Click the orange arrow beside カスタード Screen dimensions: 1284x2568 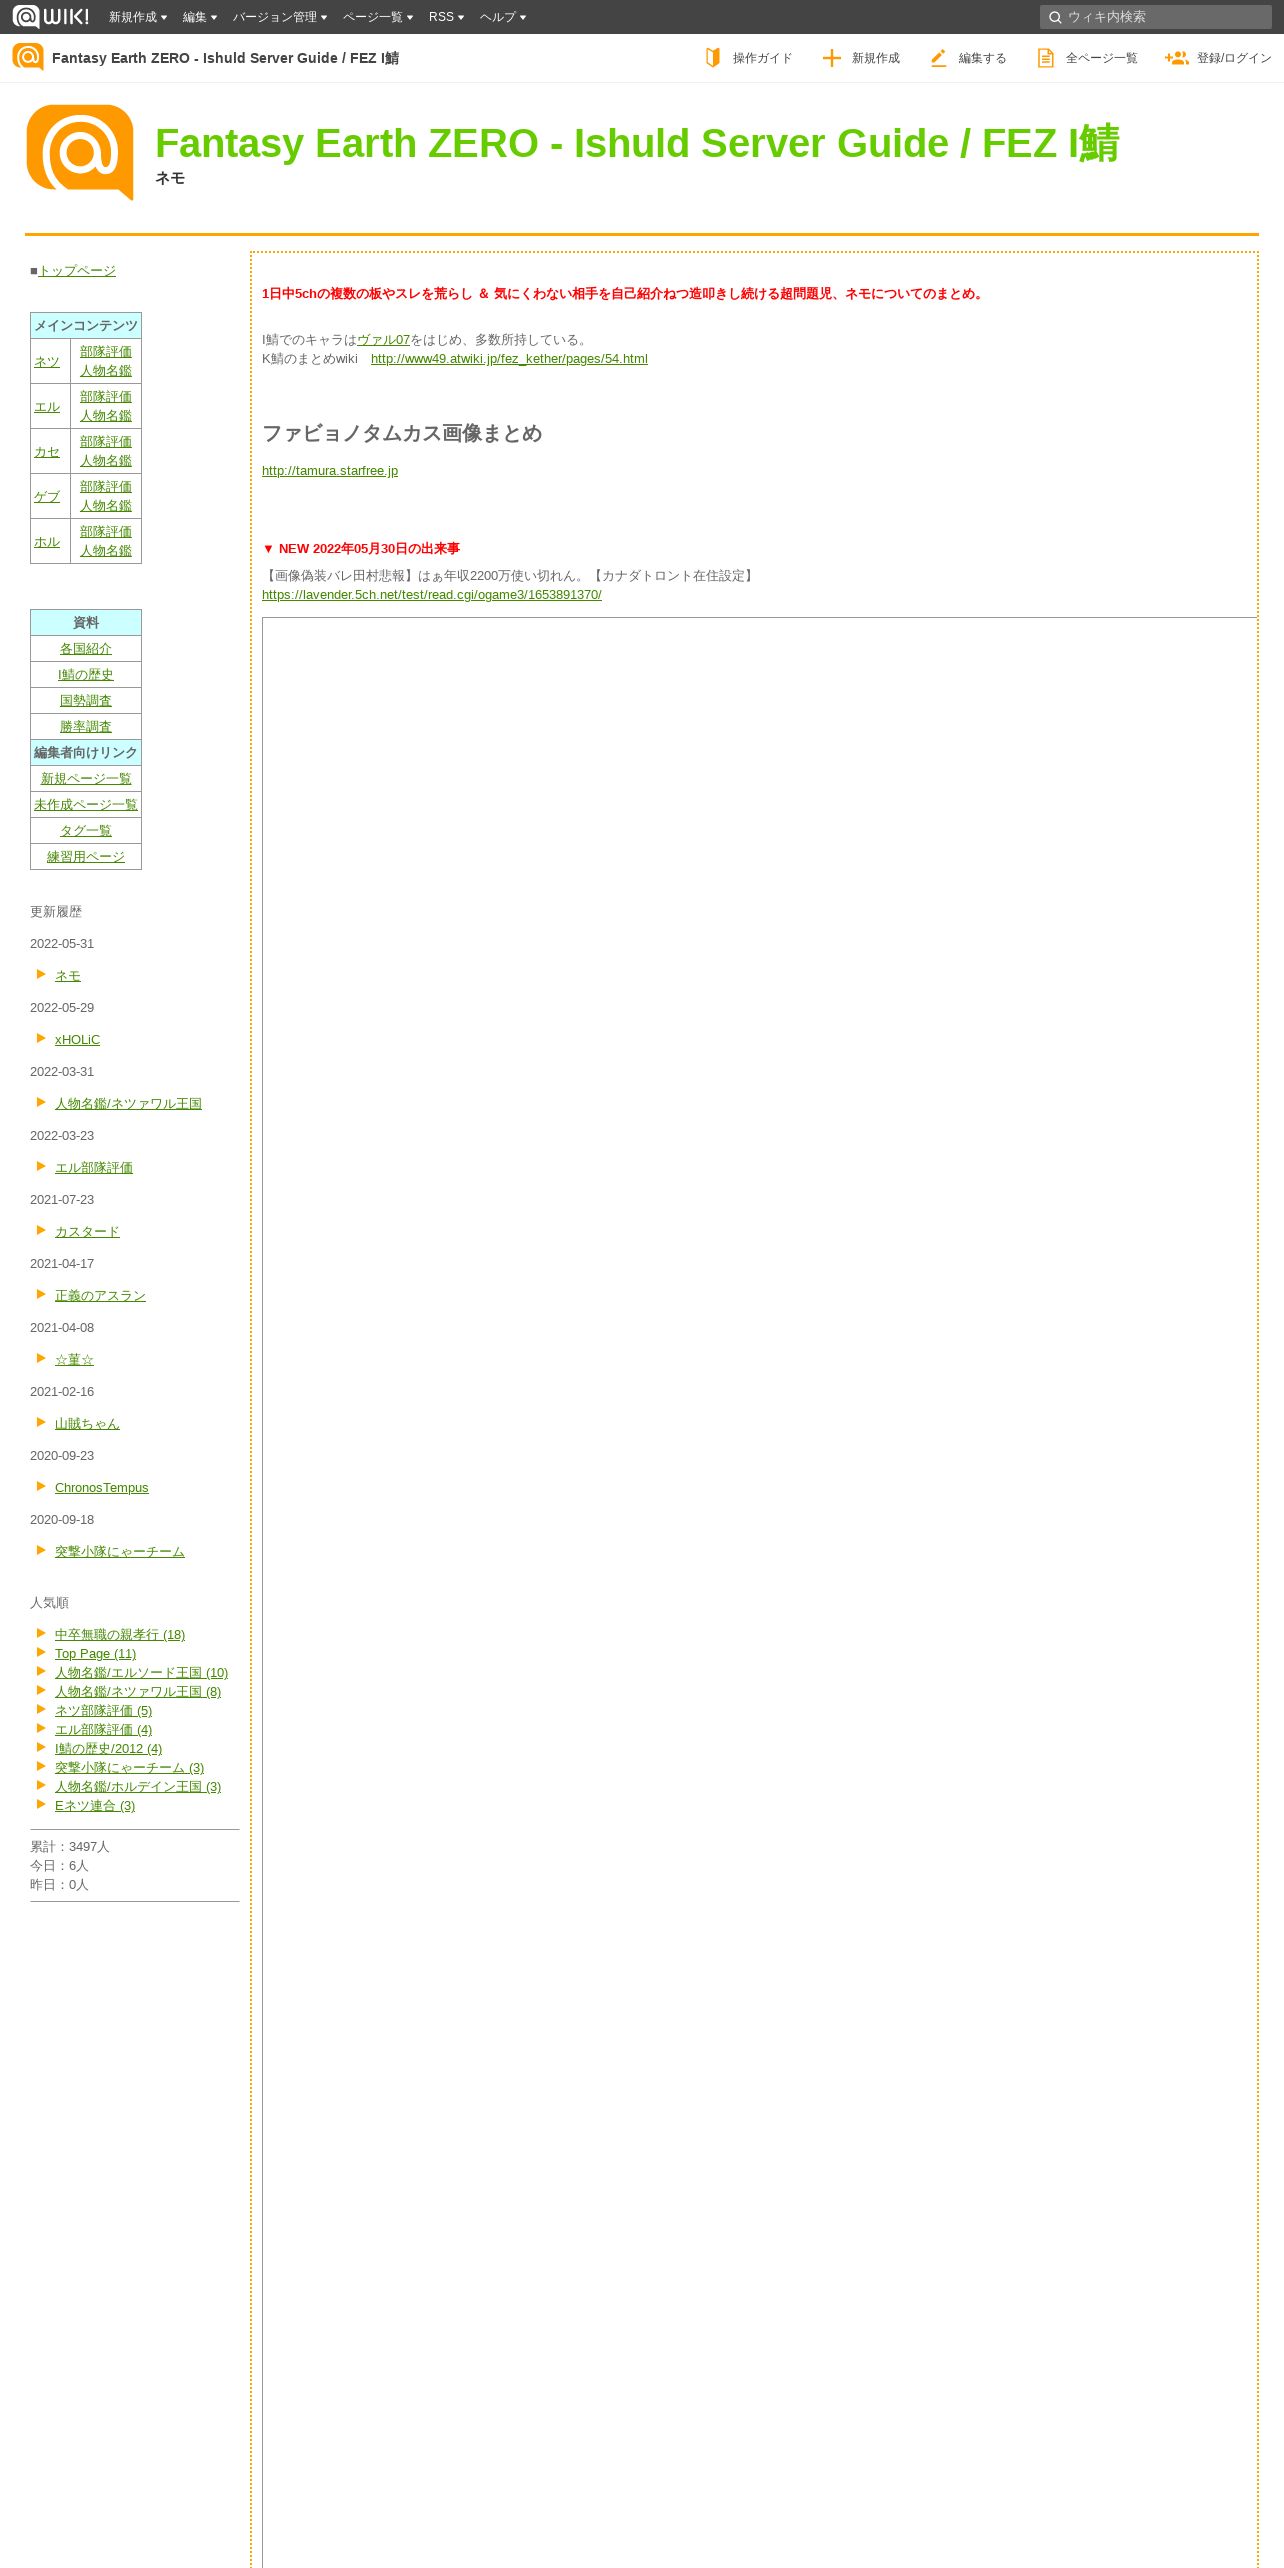(x=41, y=1230)
